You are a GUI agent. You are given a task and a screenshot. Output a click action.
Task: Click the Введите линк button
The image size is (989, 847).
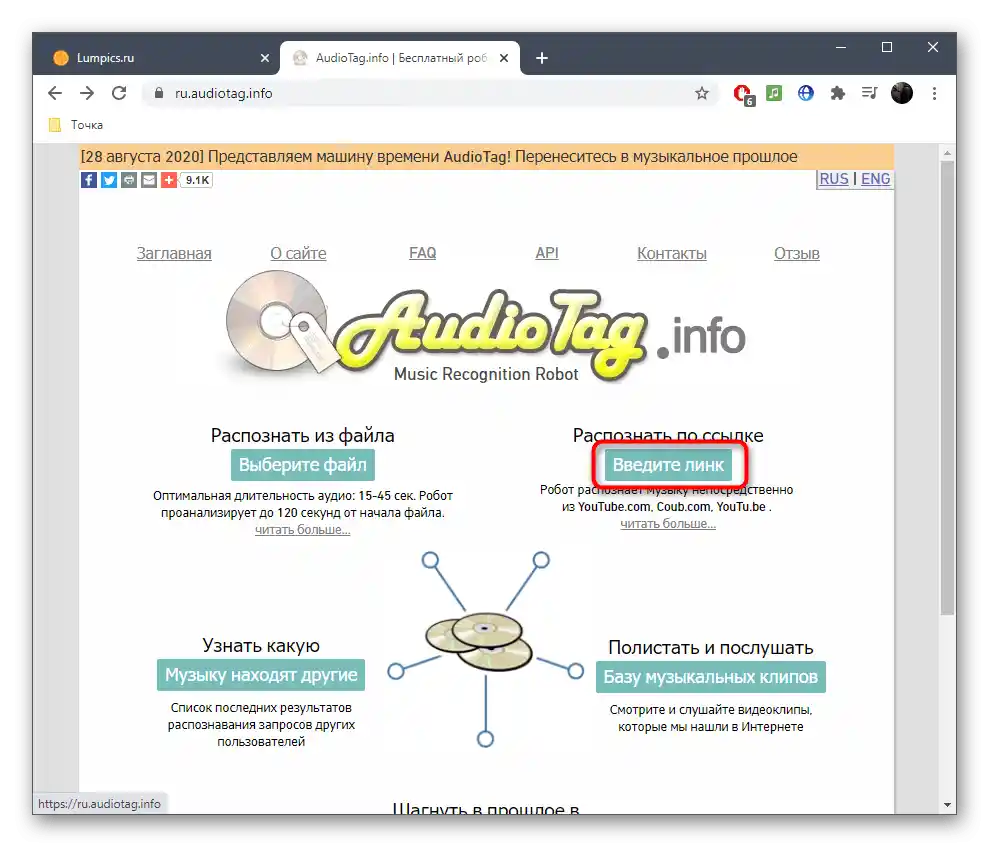point(669,465)
